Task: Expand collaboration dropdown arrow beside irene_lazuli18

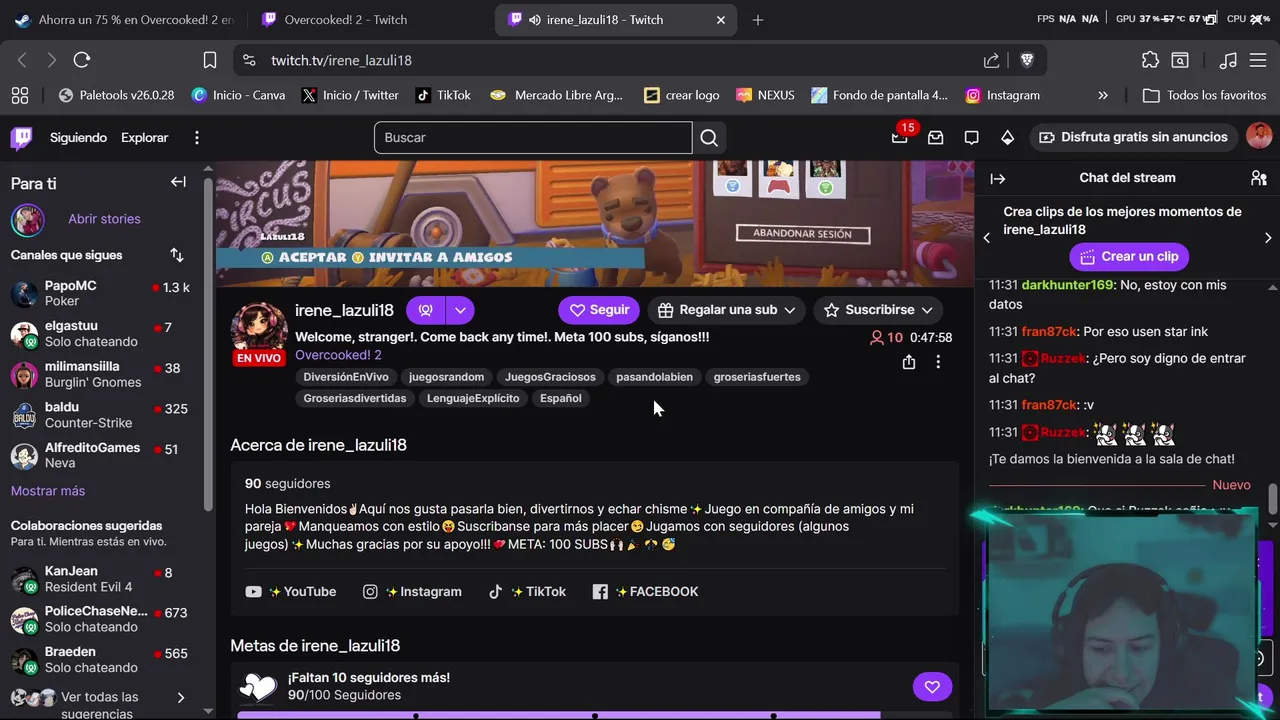Action: [x=460, y=310]
